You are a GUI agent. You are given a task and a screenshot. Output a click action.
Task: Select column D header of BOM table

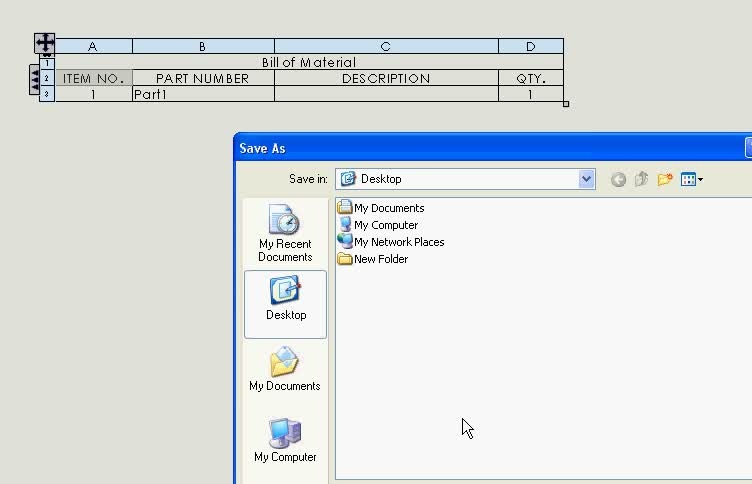point(531,46)
